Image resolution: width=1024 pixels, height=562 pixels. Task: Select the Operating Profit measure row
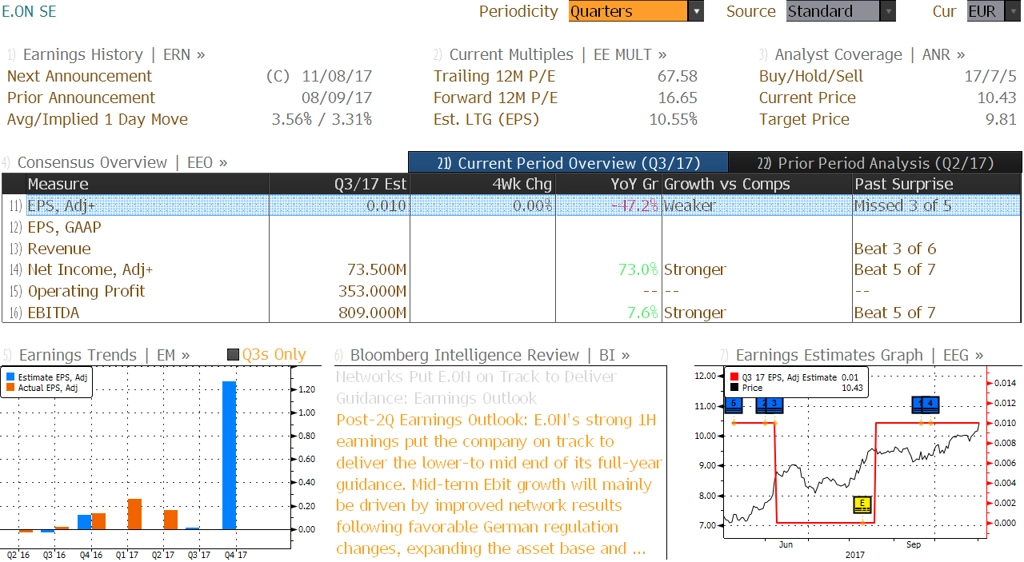(x=511, y=291)
